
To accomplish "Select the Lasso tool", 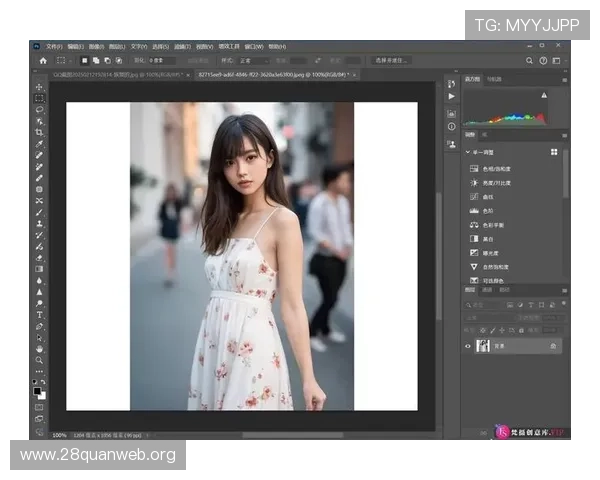I will click(40, 110).
